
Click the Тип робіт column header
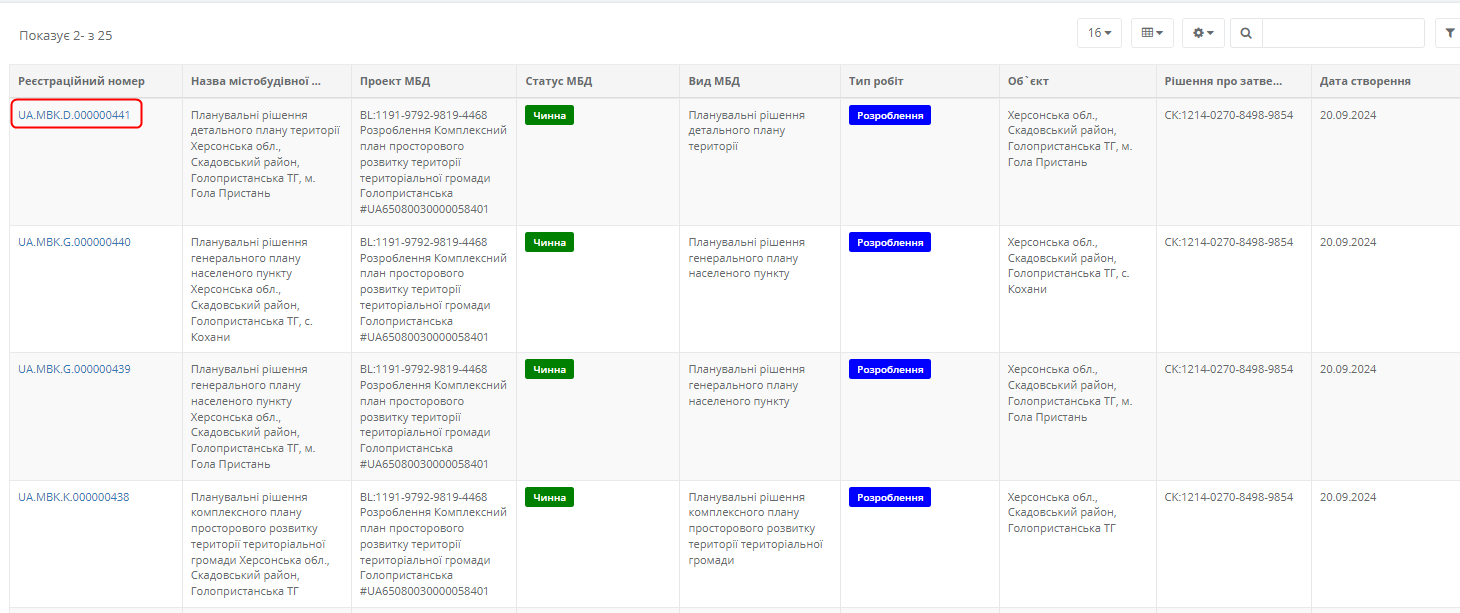point(876,81)
